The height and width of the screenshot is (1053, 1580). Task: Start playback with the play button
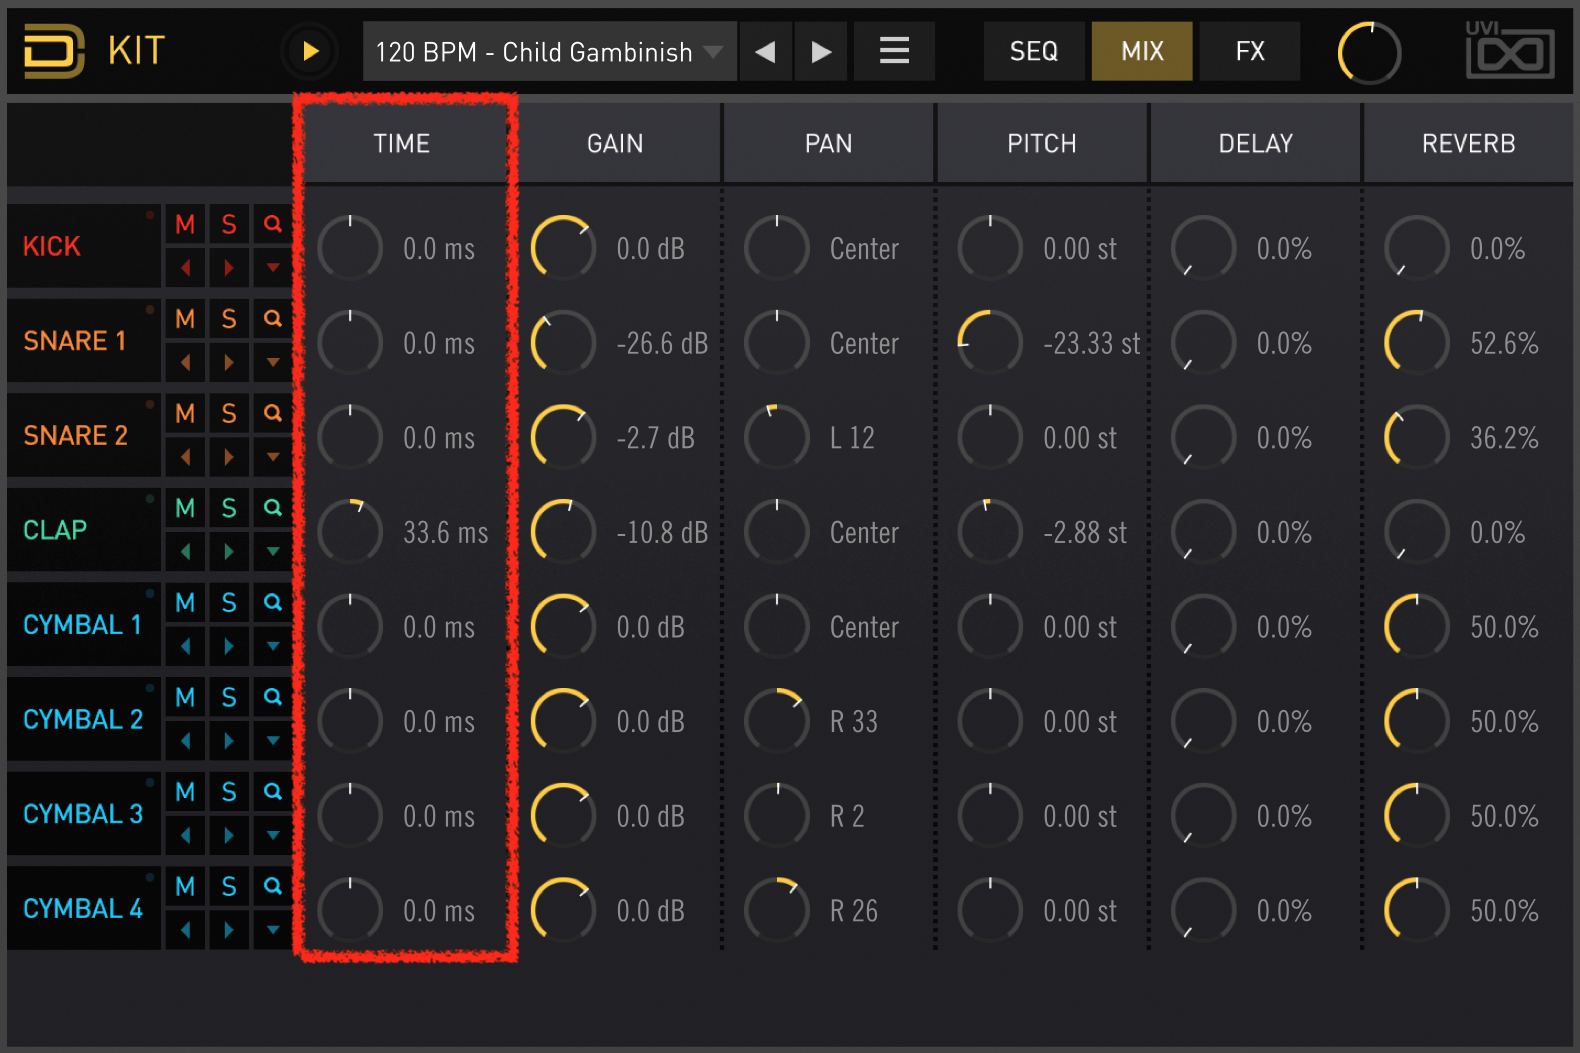coord(310,51)
